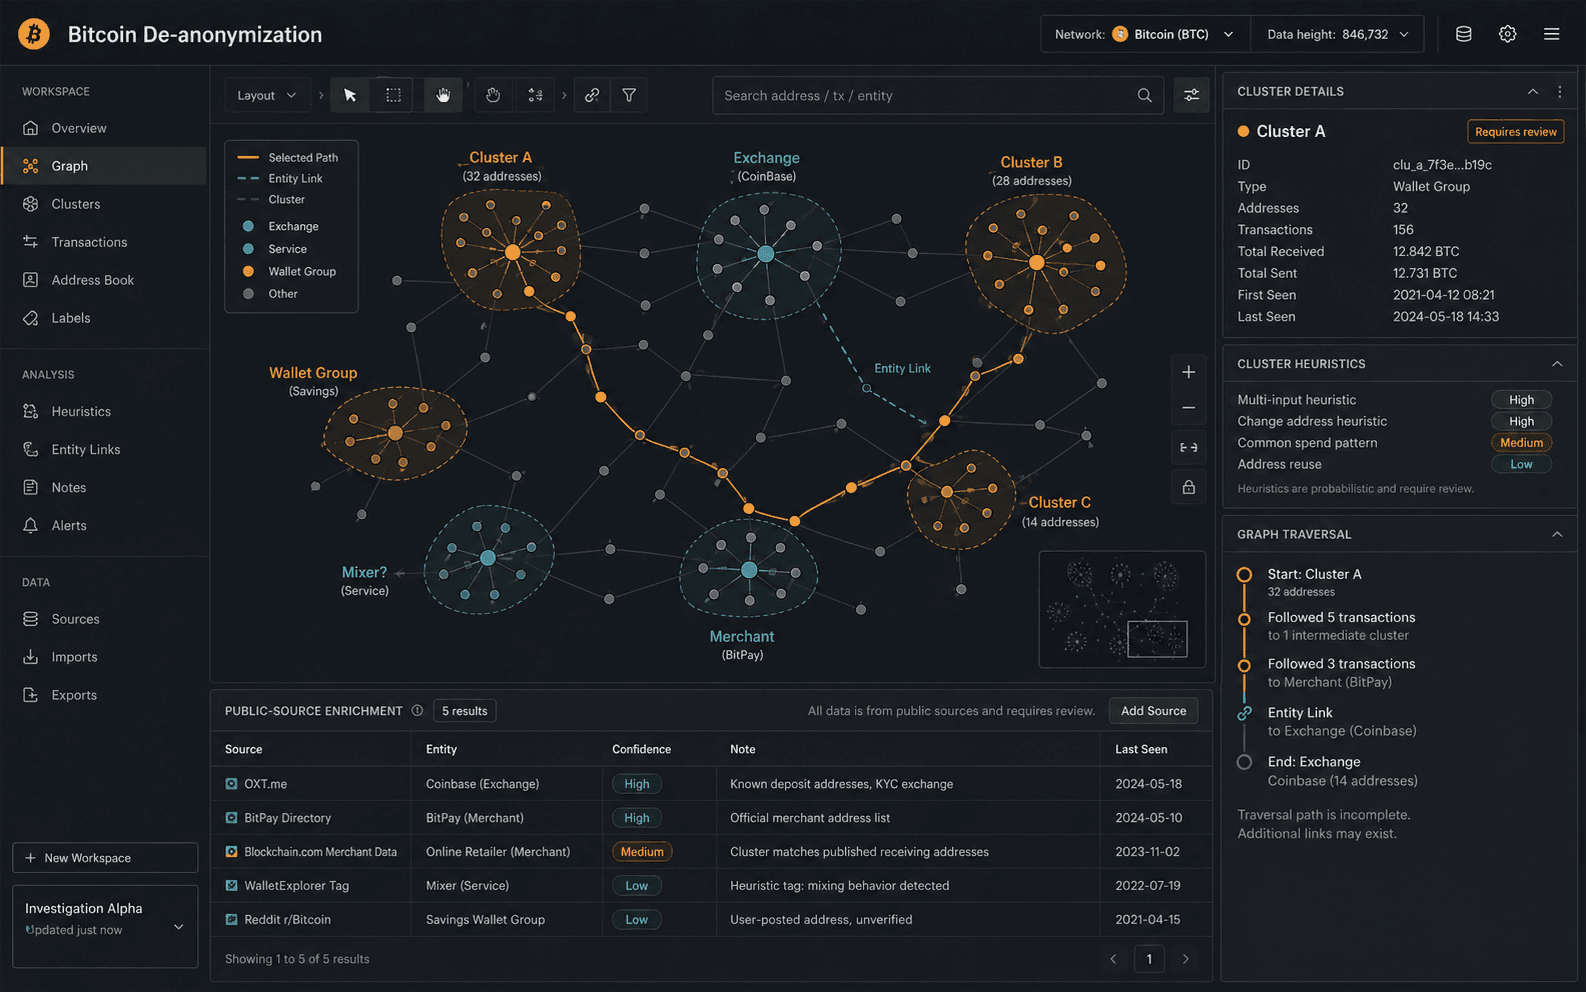
Task: Choose the pan hand tool
Action: pyautogui.click(x=443, y=95)
